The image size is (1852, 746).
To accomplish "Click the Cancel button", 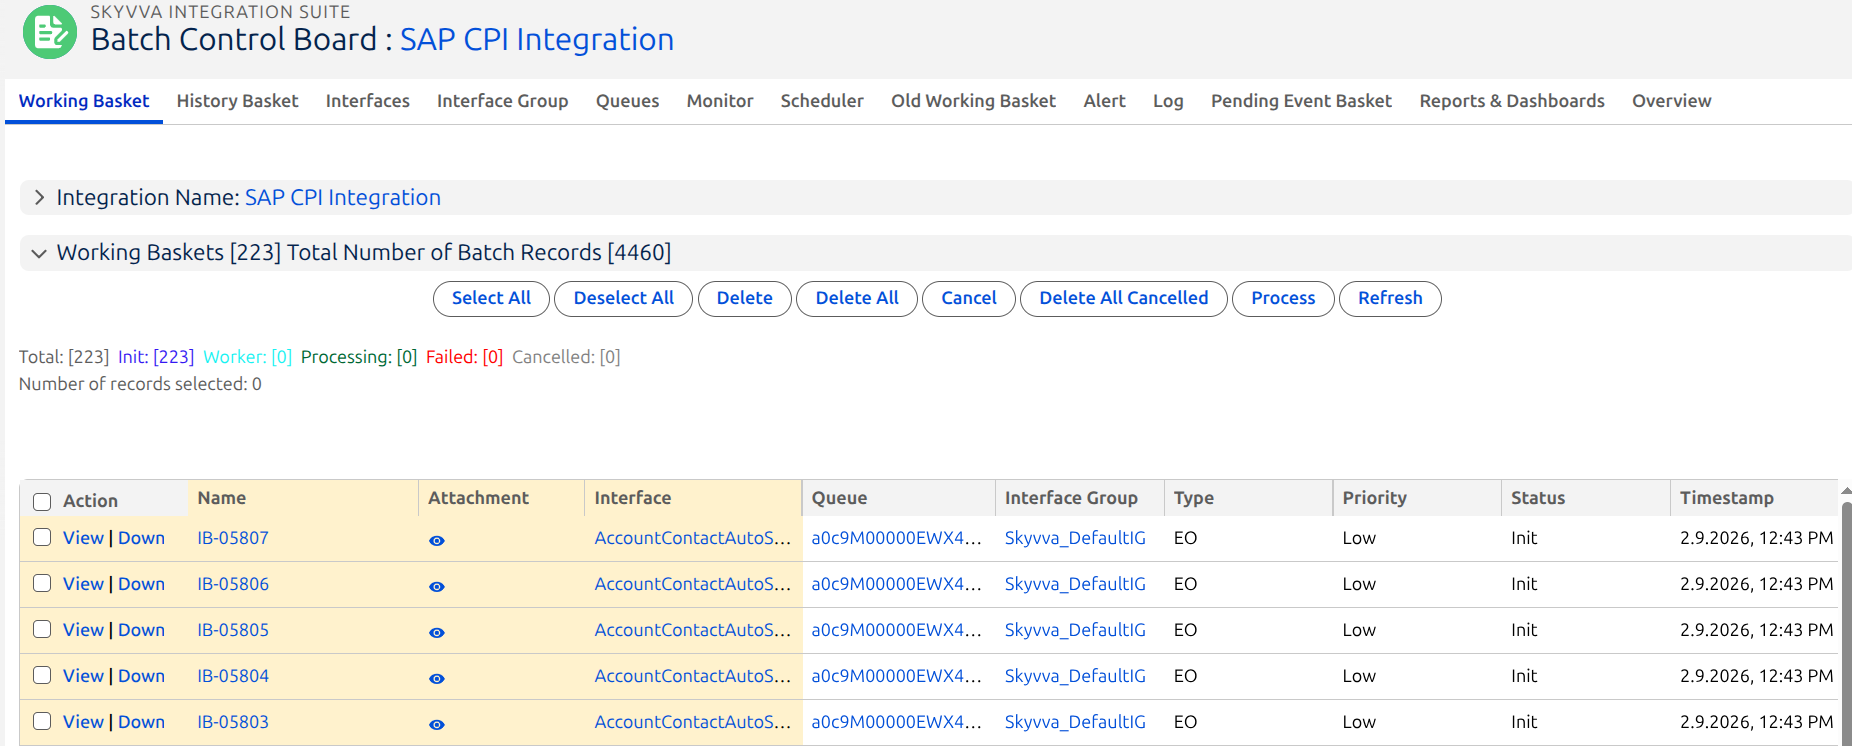I will pos(969,298).
